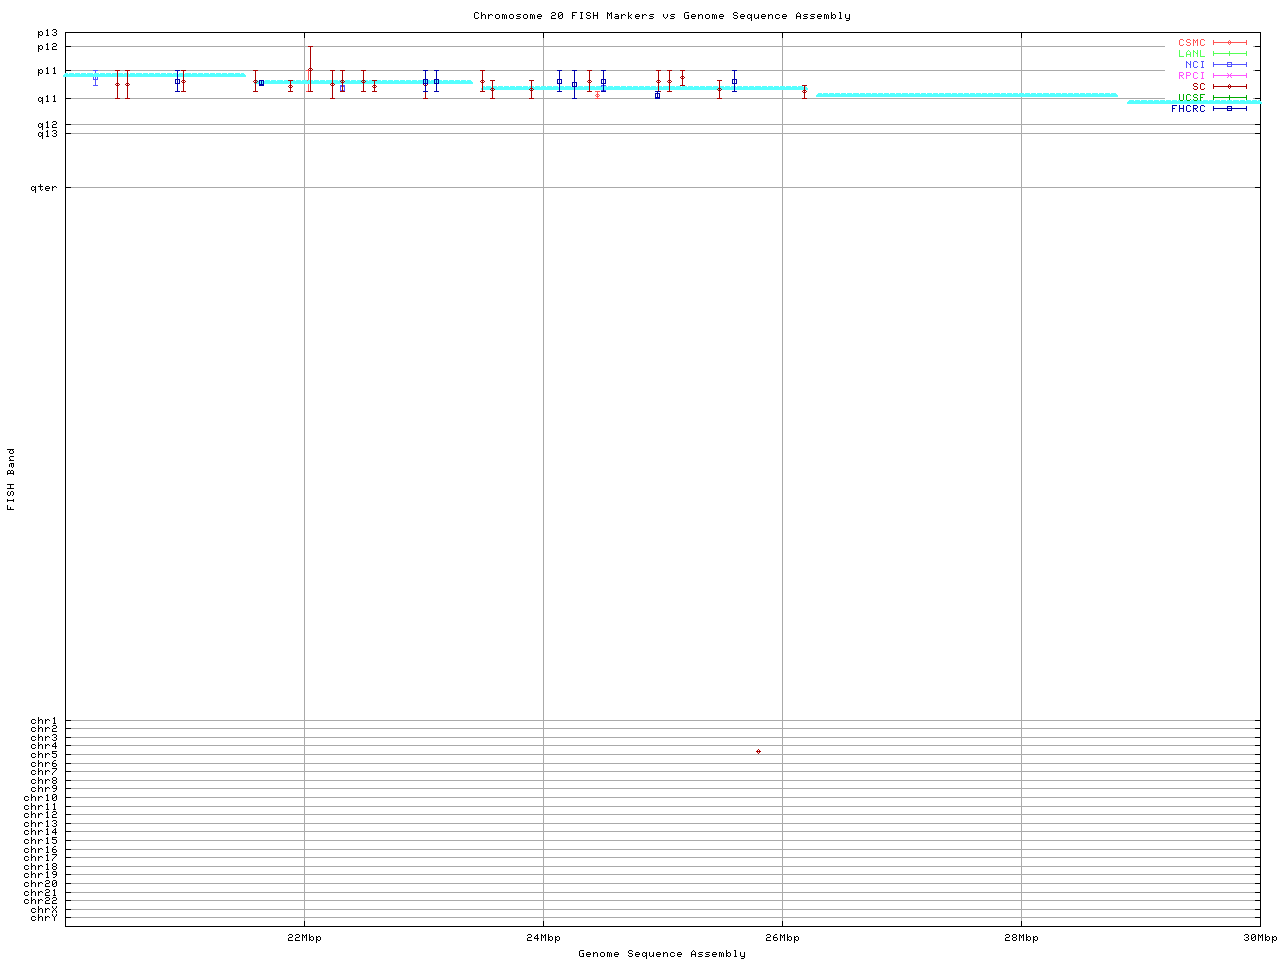
Task: Click the RPCI magenta legend marker
Action: (x=1229, y=76)
